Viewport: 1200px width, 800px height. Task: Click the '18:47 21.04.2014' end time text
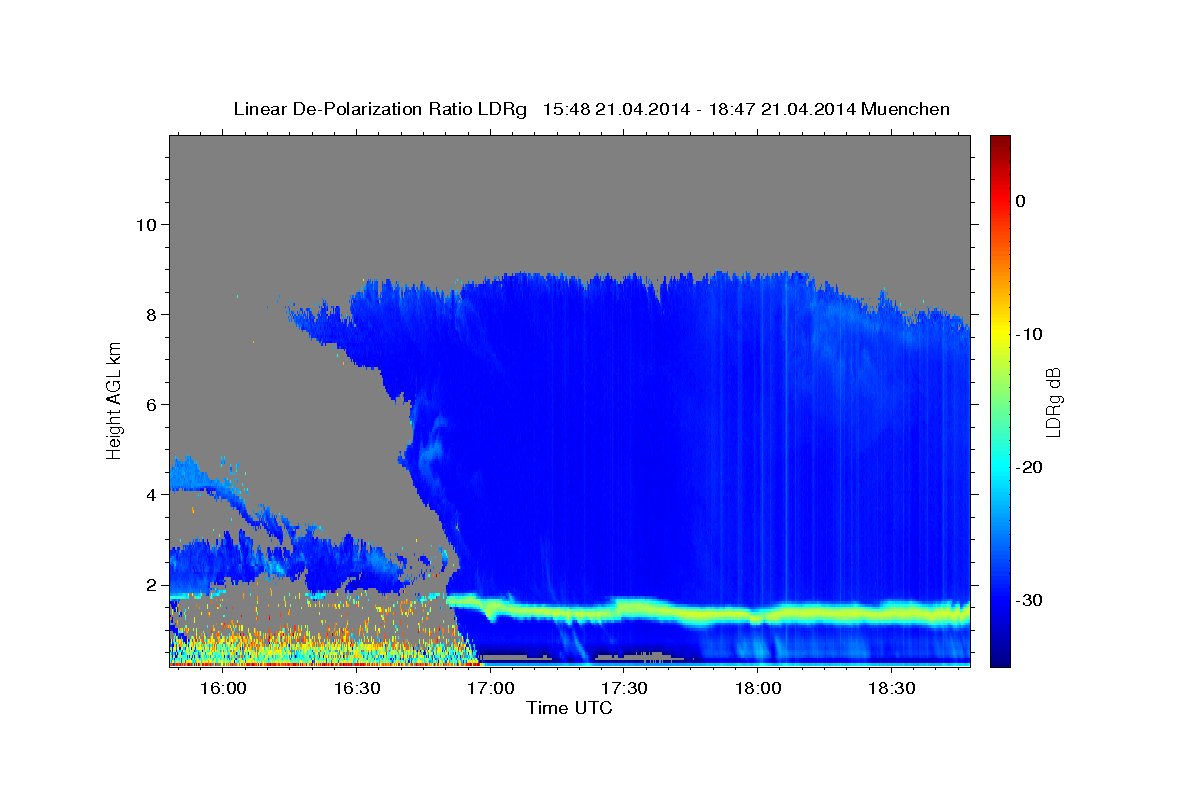tap(782, 109)
